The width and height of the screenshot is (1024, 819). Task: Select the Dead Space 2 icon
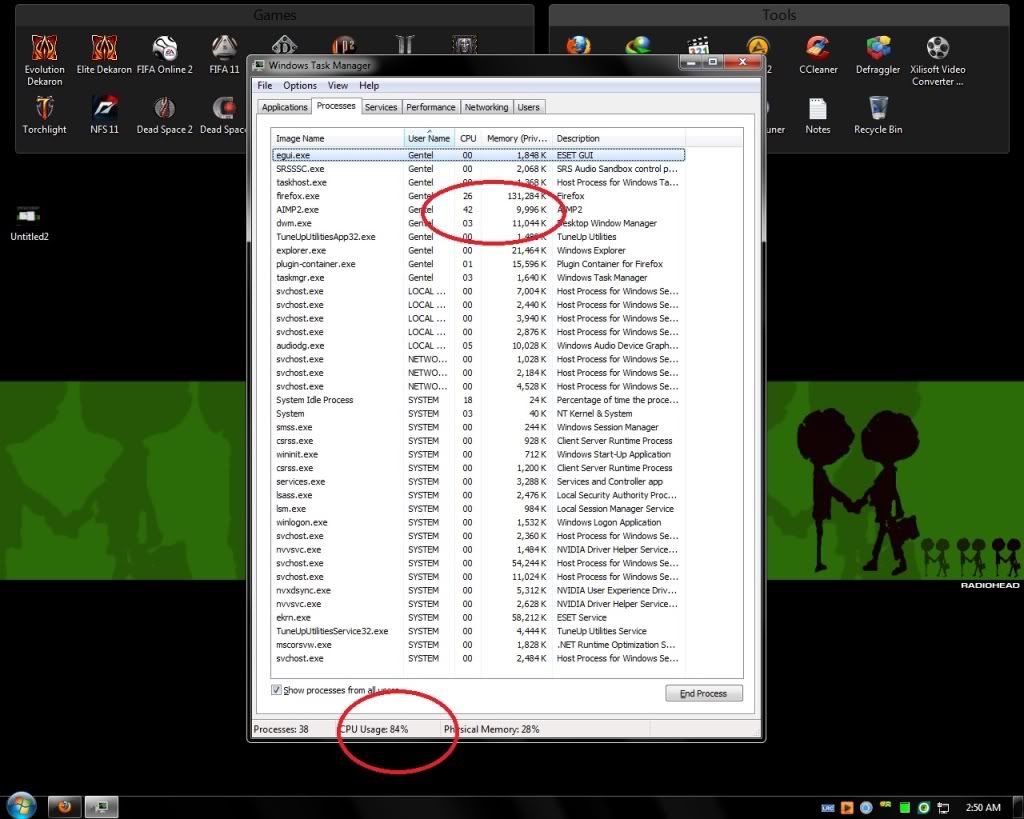point(165,115)
